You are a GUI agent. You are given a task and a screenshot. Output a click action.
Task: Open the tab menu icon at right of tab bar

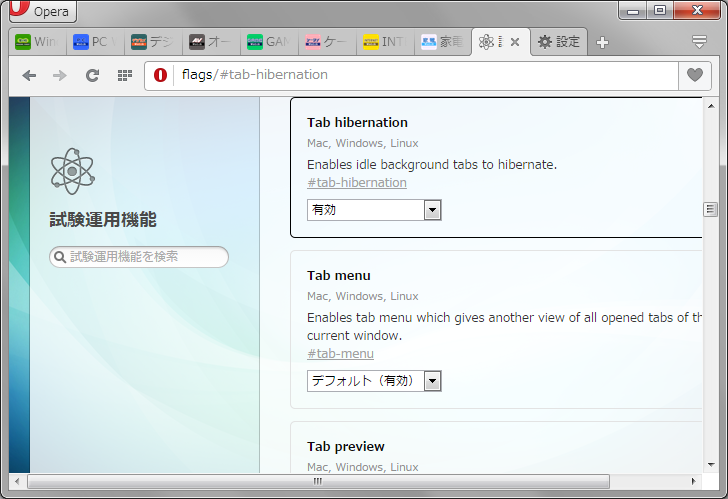click(699, 42)
